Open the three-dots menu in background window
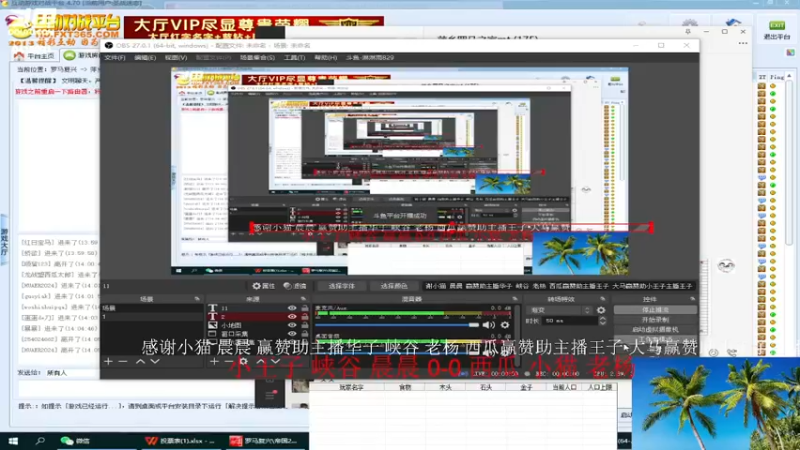Screen dimensions: 800x450 743,43
